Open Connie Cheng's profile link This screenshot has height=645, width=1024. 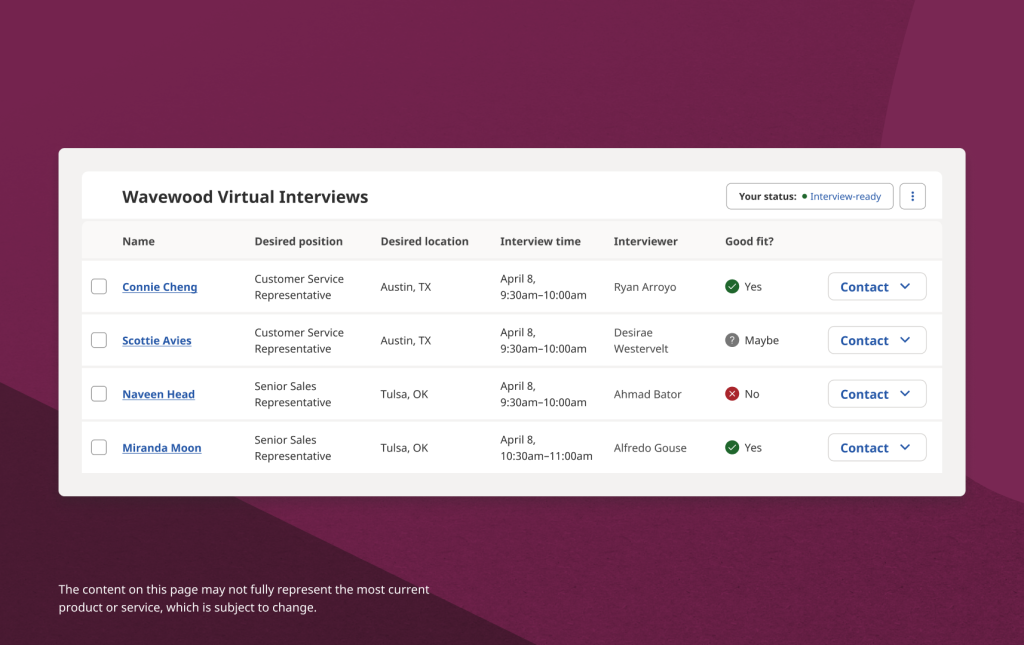tap(159, 286)
